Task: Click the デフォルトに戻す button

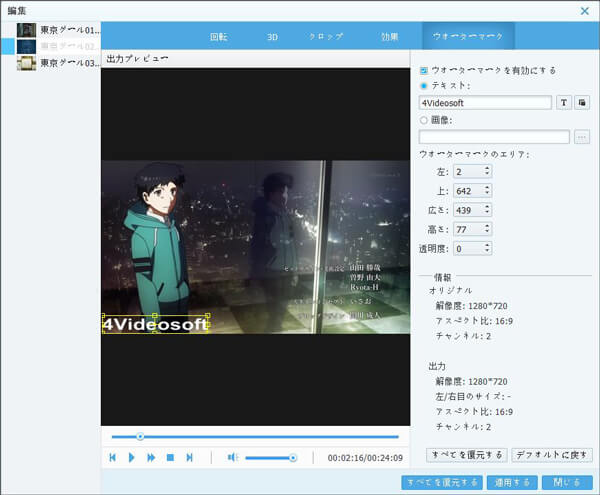Action: (x=552, y=454)
